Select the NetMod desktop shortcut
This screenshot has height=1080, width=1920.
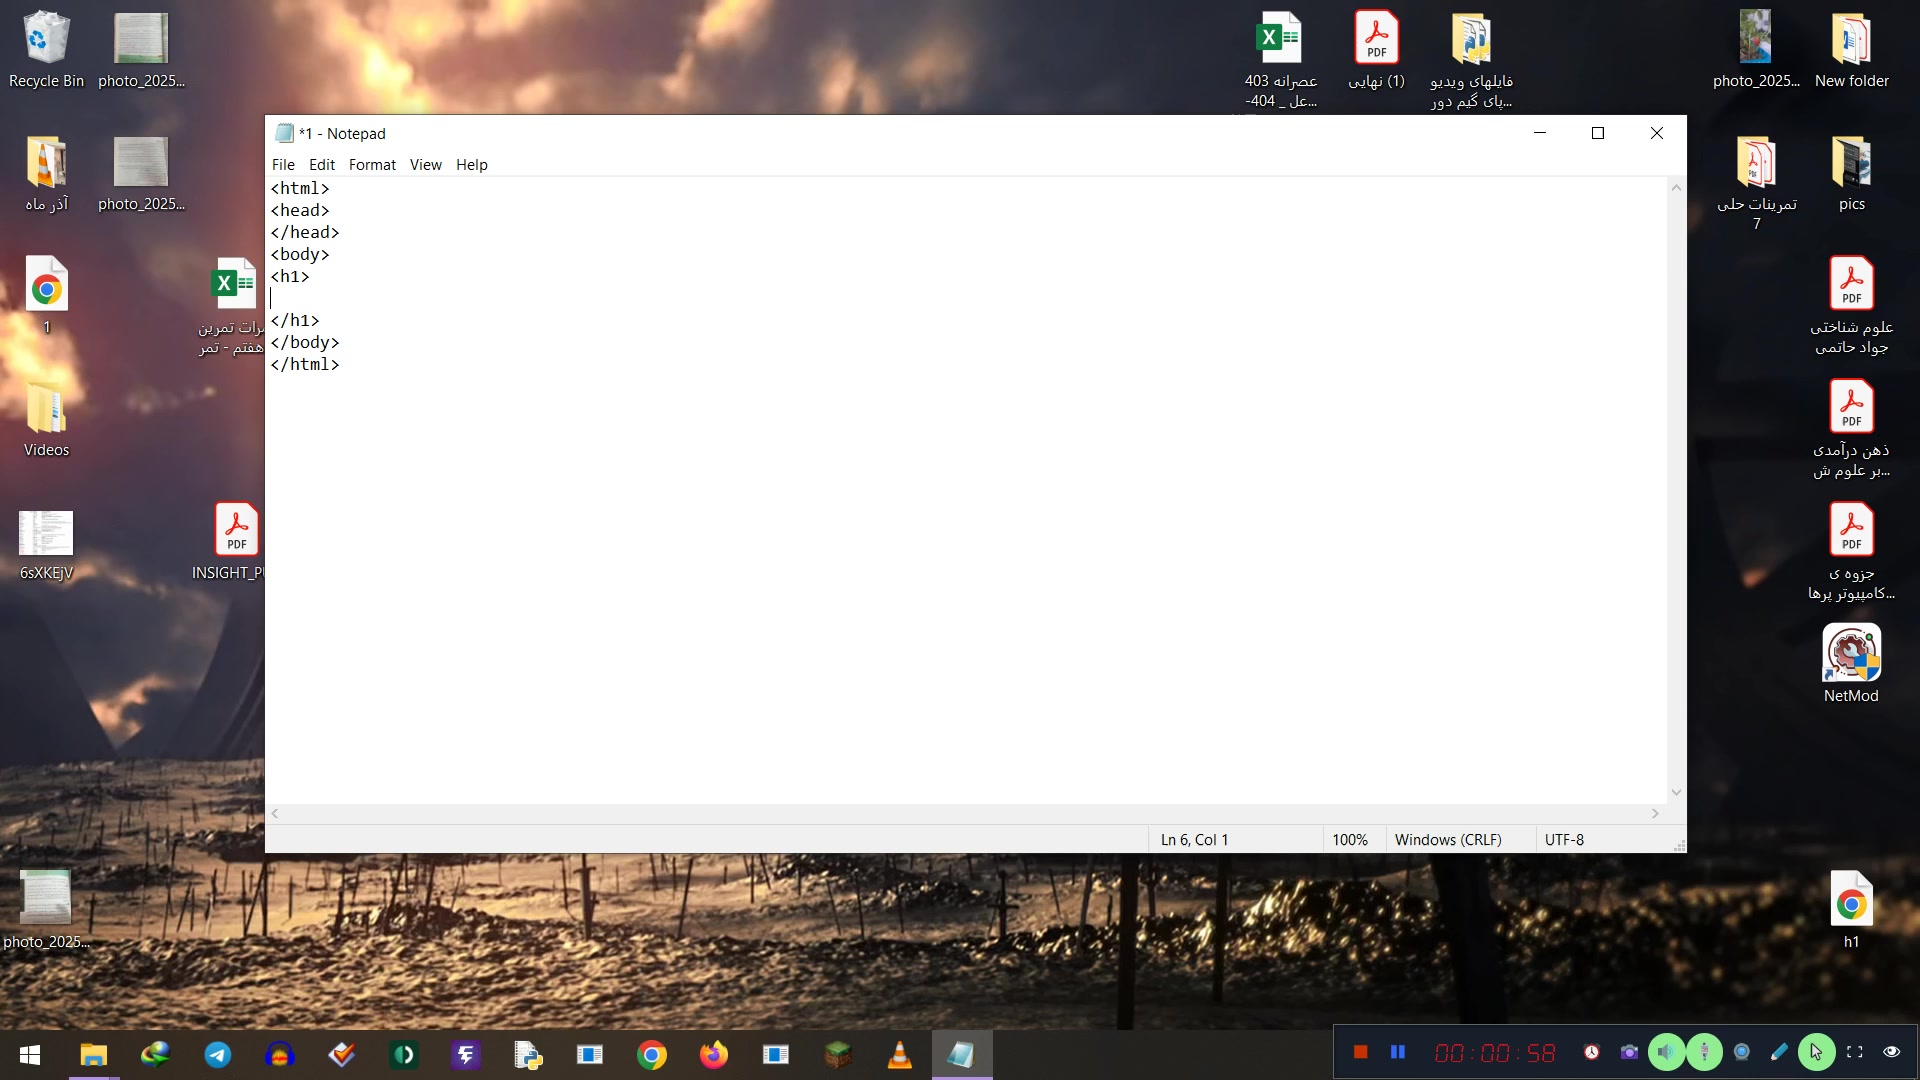pyautogui.click(x=1851, y=665)
